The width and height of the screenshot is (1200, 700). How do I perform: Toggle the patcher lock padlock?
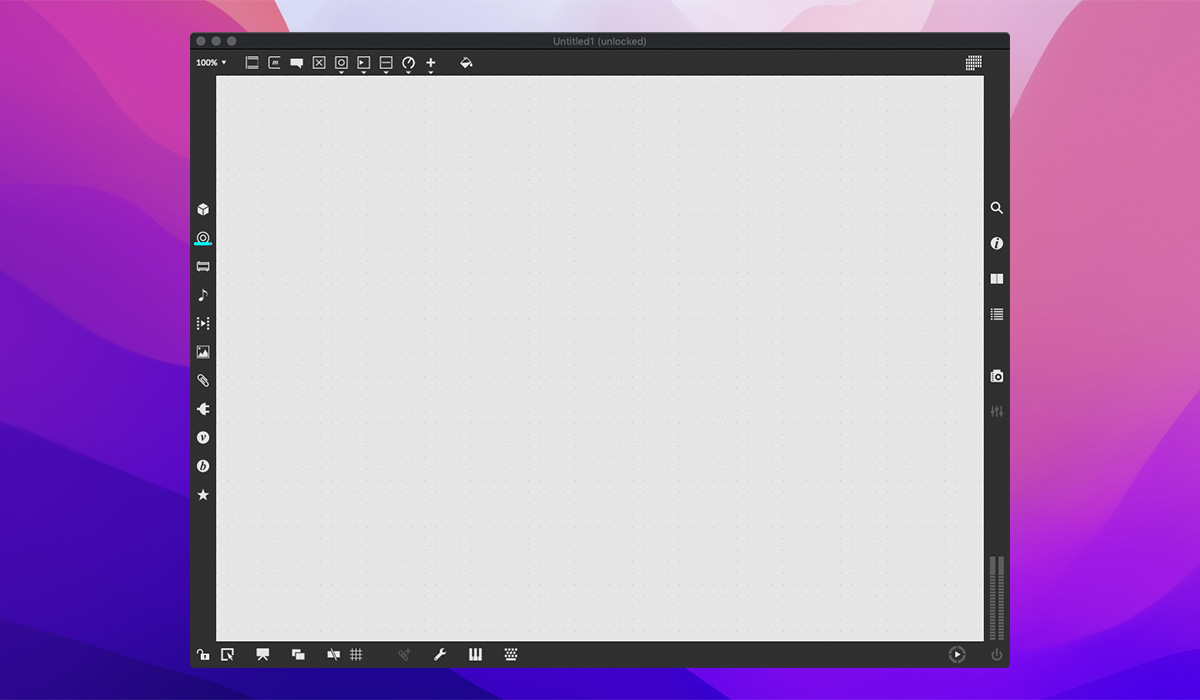(203, 655)
